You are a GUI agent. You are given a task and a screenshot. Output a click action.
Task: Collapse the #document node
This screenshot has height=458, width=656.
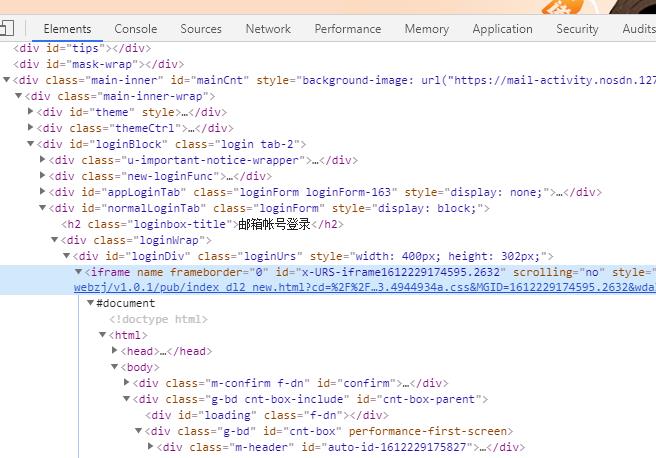pyautogui.click(x=90, y=303)
